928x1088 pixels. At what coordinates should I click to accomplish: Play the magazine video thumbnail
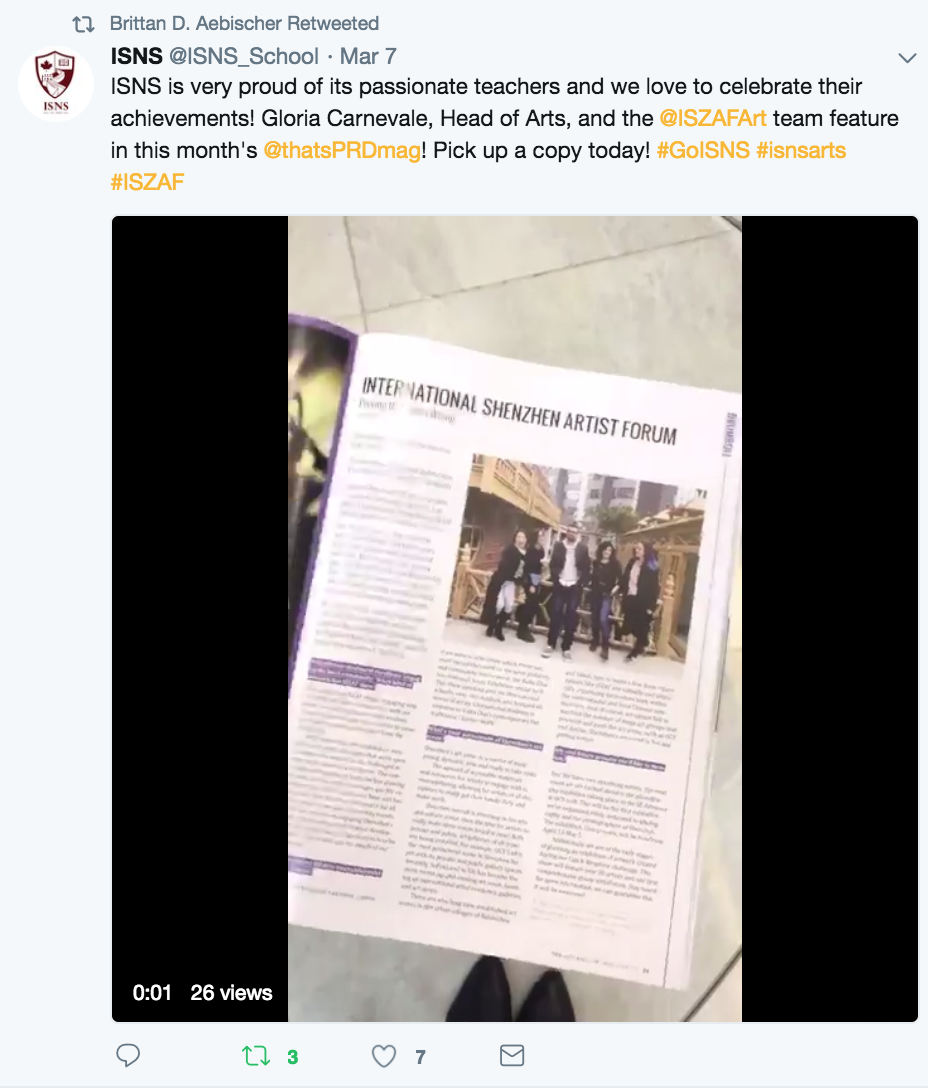point(514,618)
